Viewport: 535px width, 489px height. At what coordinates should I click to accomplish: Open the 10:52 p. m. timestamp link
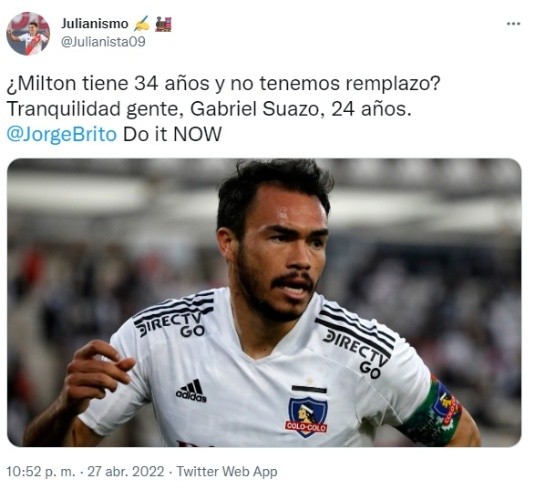coord(41,472)
